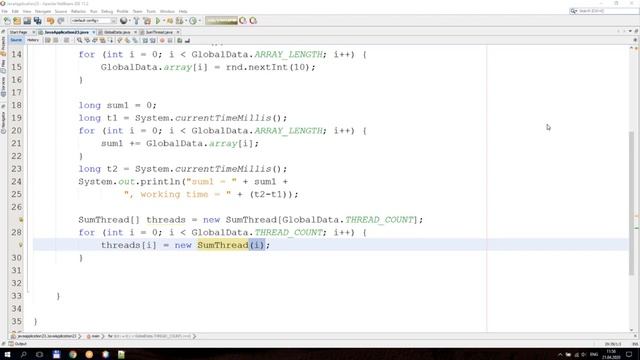Open the Output panel button at the bottom
Screen dimensions: 640x360
[x=18, y=344]
